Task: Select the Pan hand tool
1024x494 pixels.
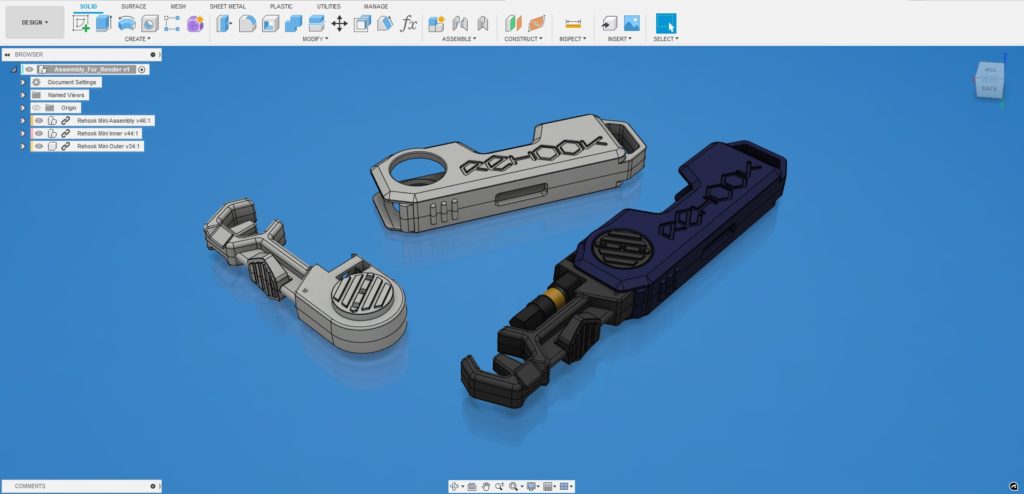Action: tap(486, 486)
